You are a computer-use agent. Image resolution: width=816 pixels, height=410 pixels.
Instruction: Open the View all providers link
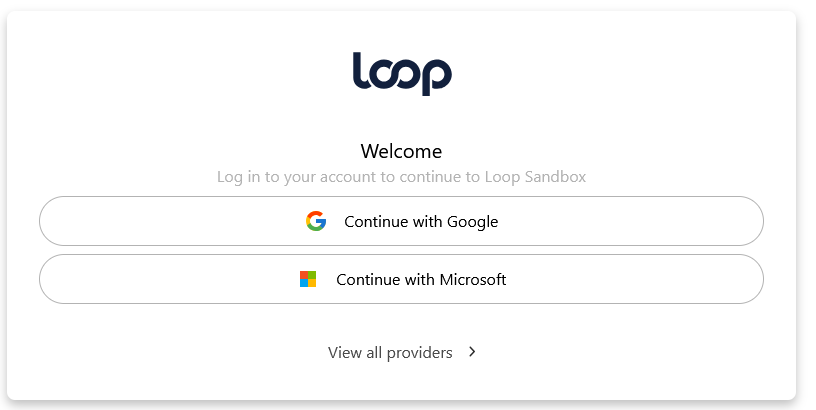pyautogui.click(x=402, y=352)
